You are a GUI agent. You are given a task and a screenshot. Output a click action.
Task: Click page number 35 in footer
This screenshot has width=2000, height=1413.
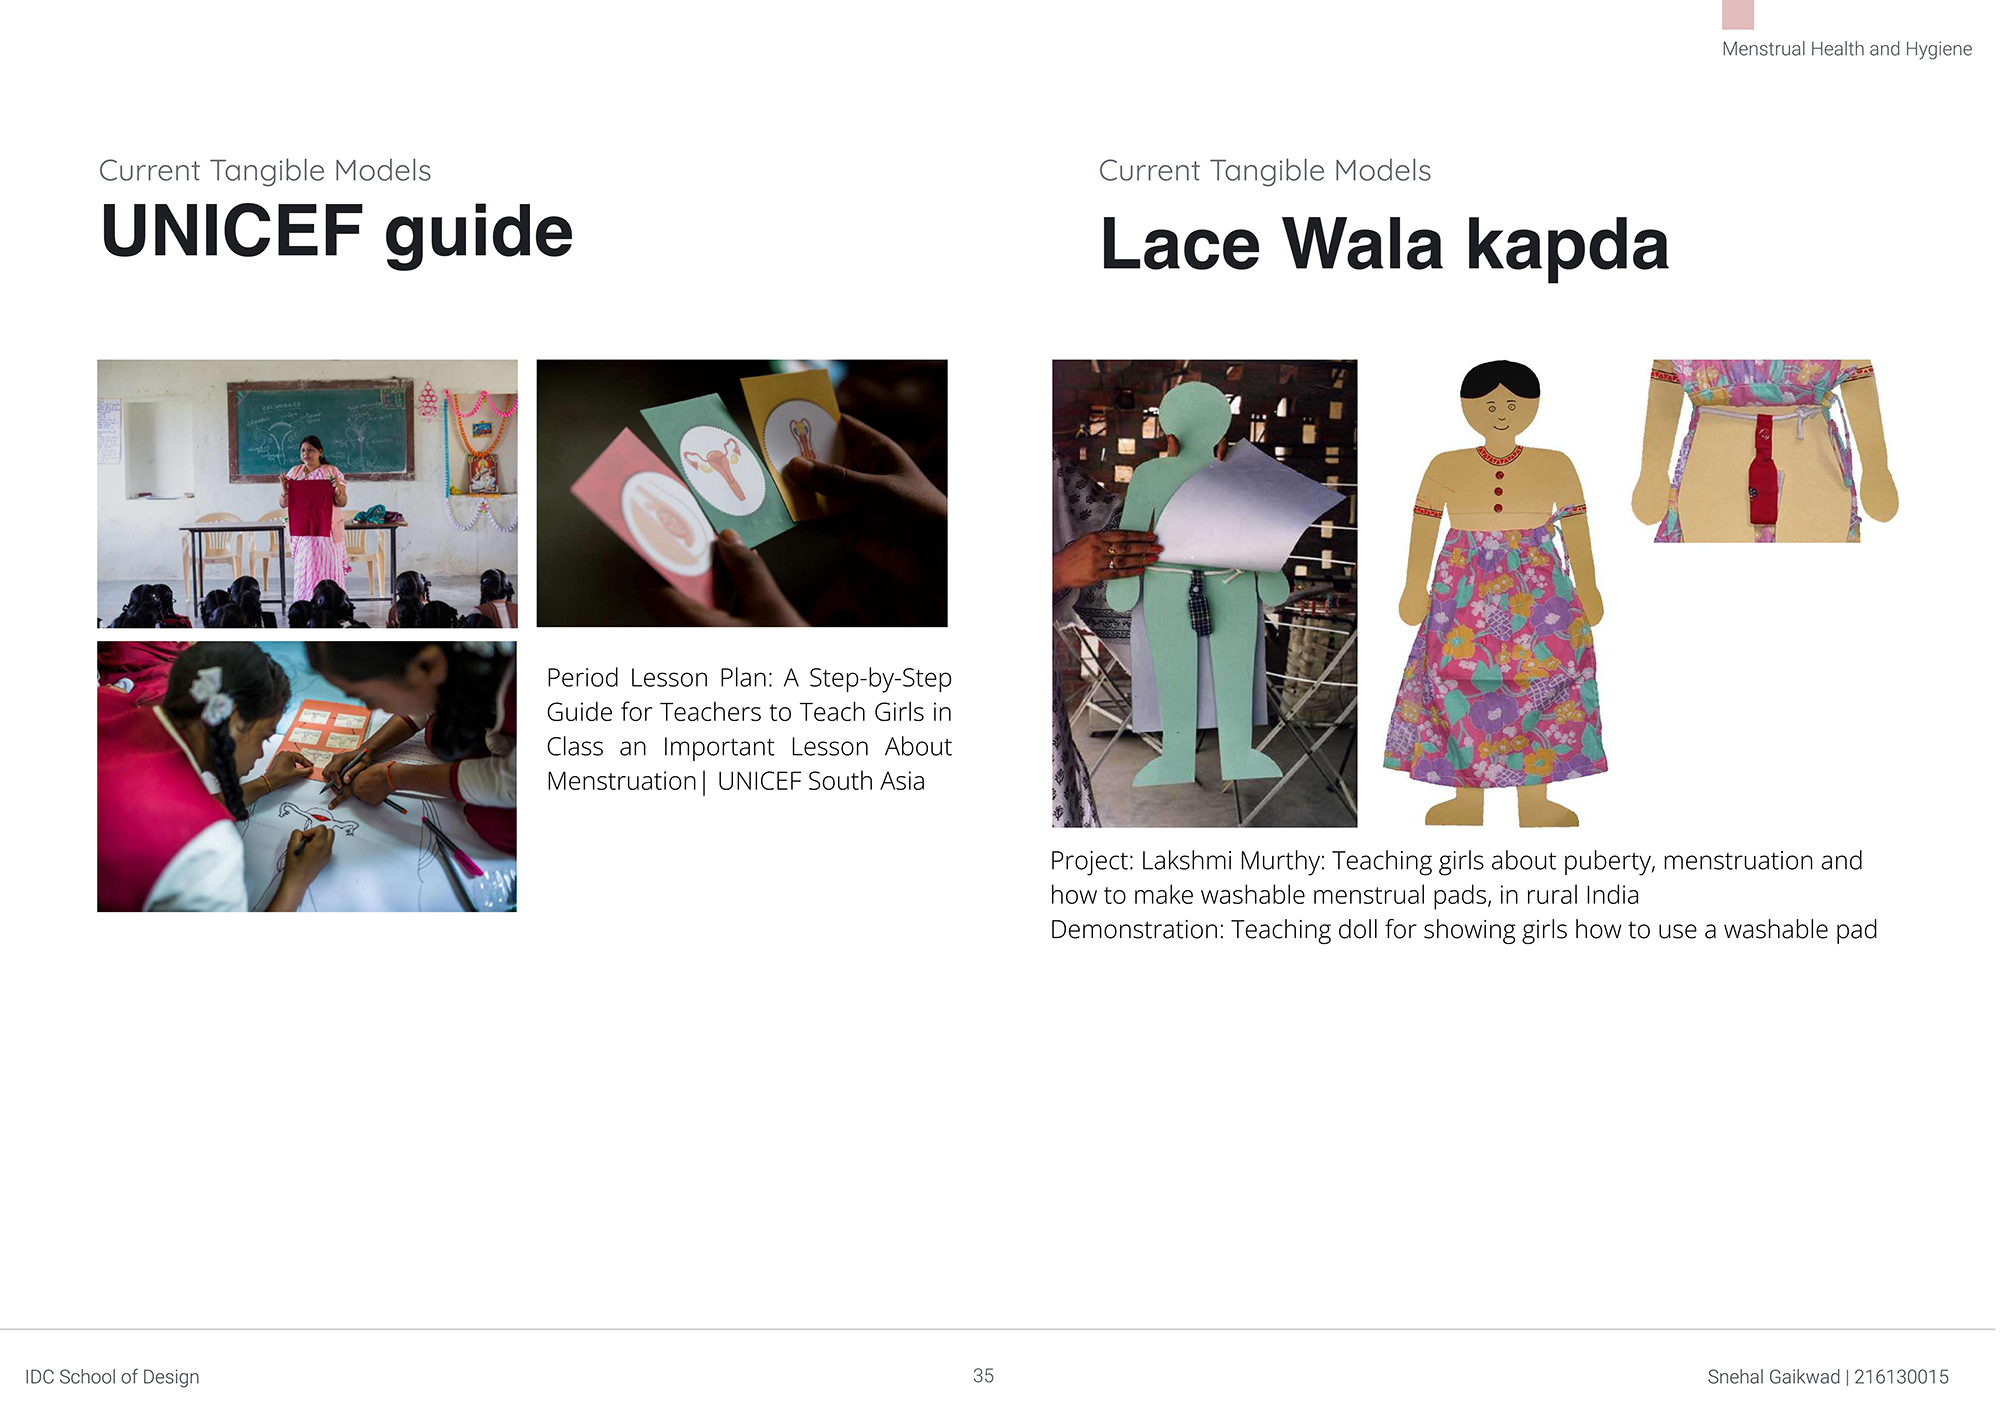[x=983, y=1376]
